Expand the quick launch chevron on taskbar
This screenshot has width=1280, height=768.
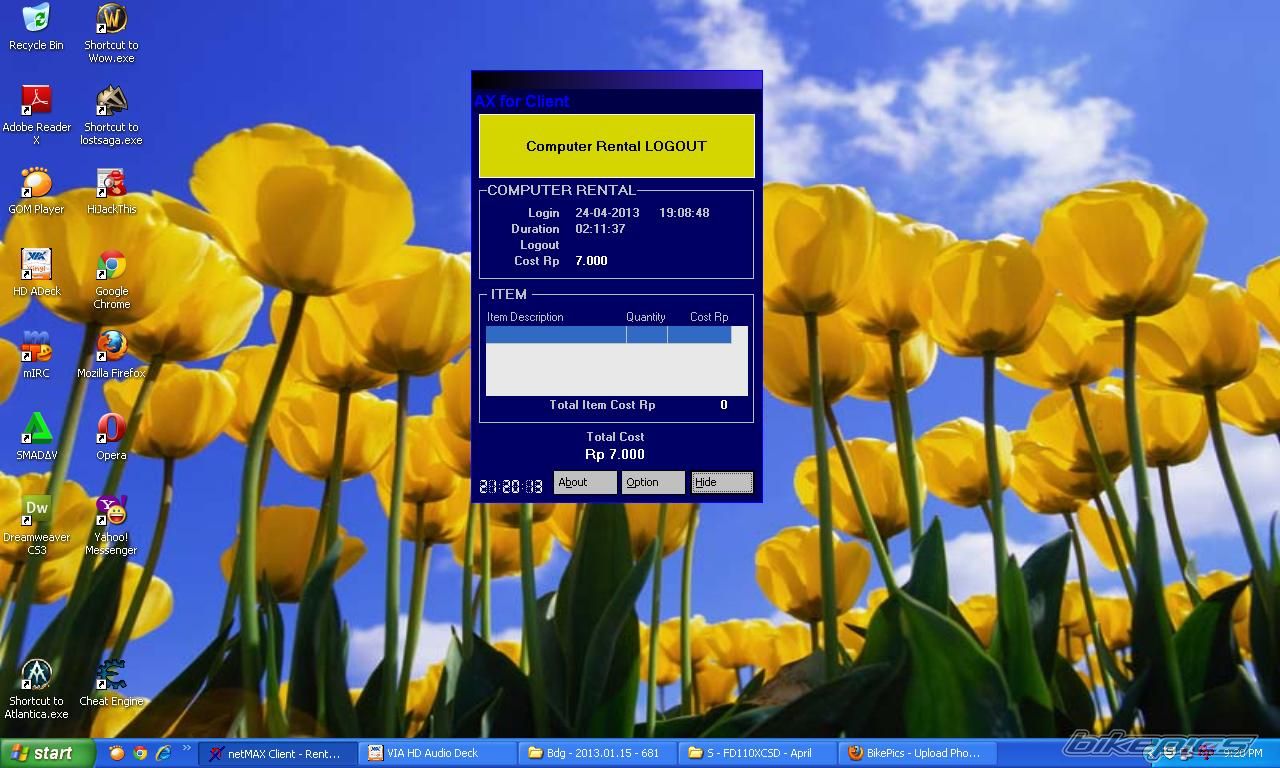186,749
